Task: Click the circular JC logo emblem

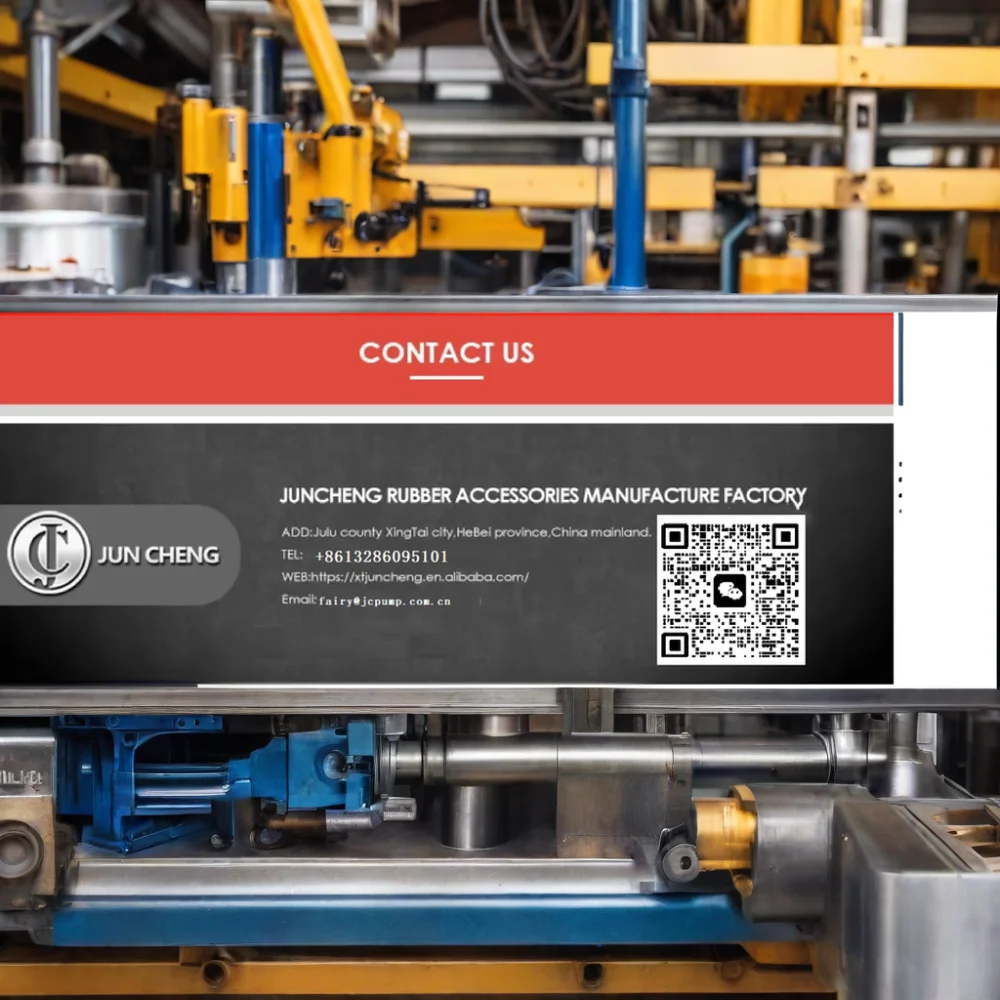Action: point(48,553)
